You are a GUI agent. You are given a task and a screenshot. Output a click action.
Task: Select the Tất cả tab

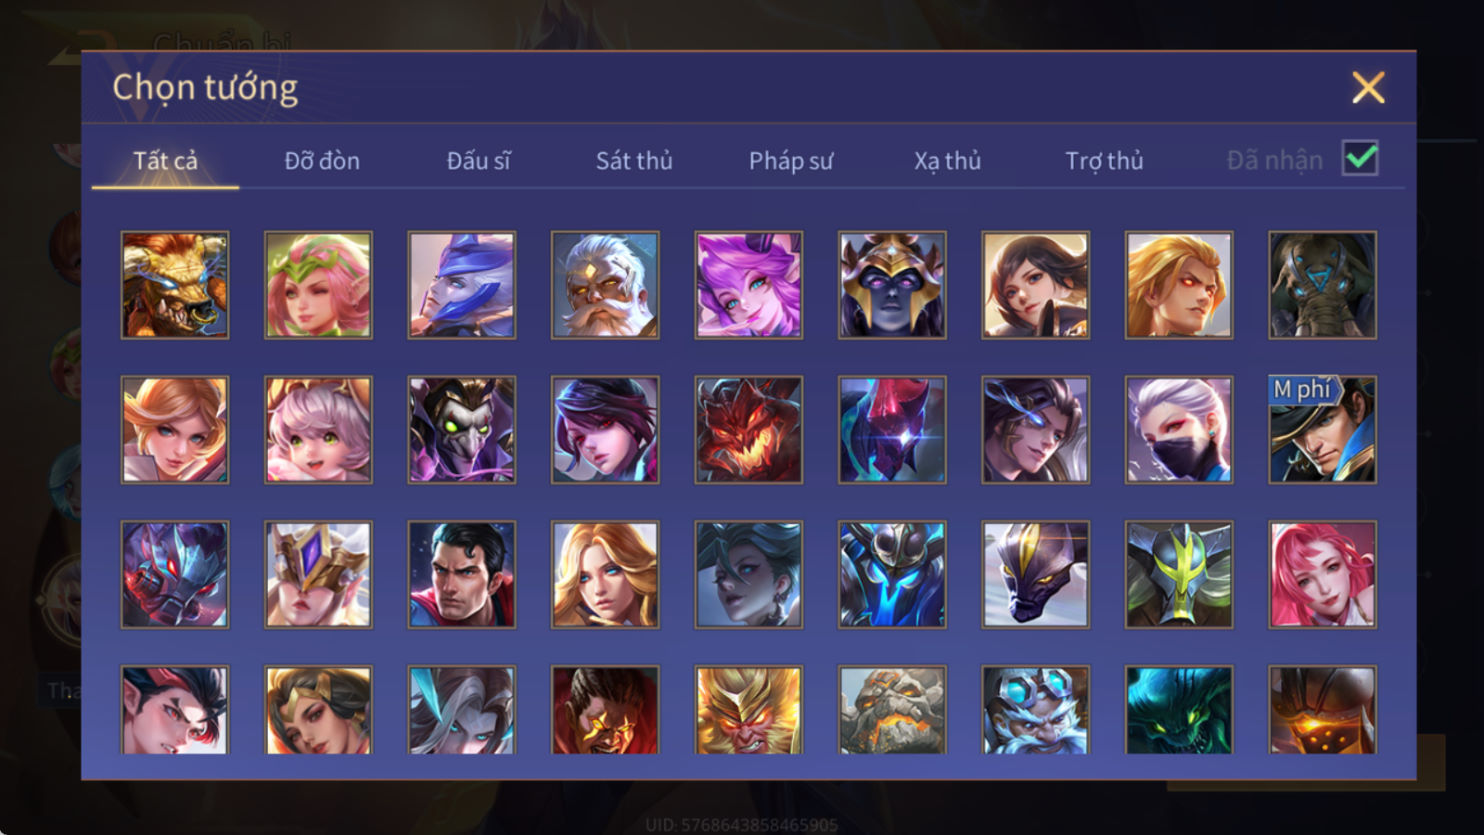[165, 160]
